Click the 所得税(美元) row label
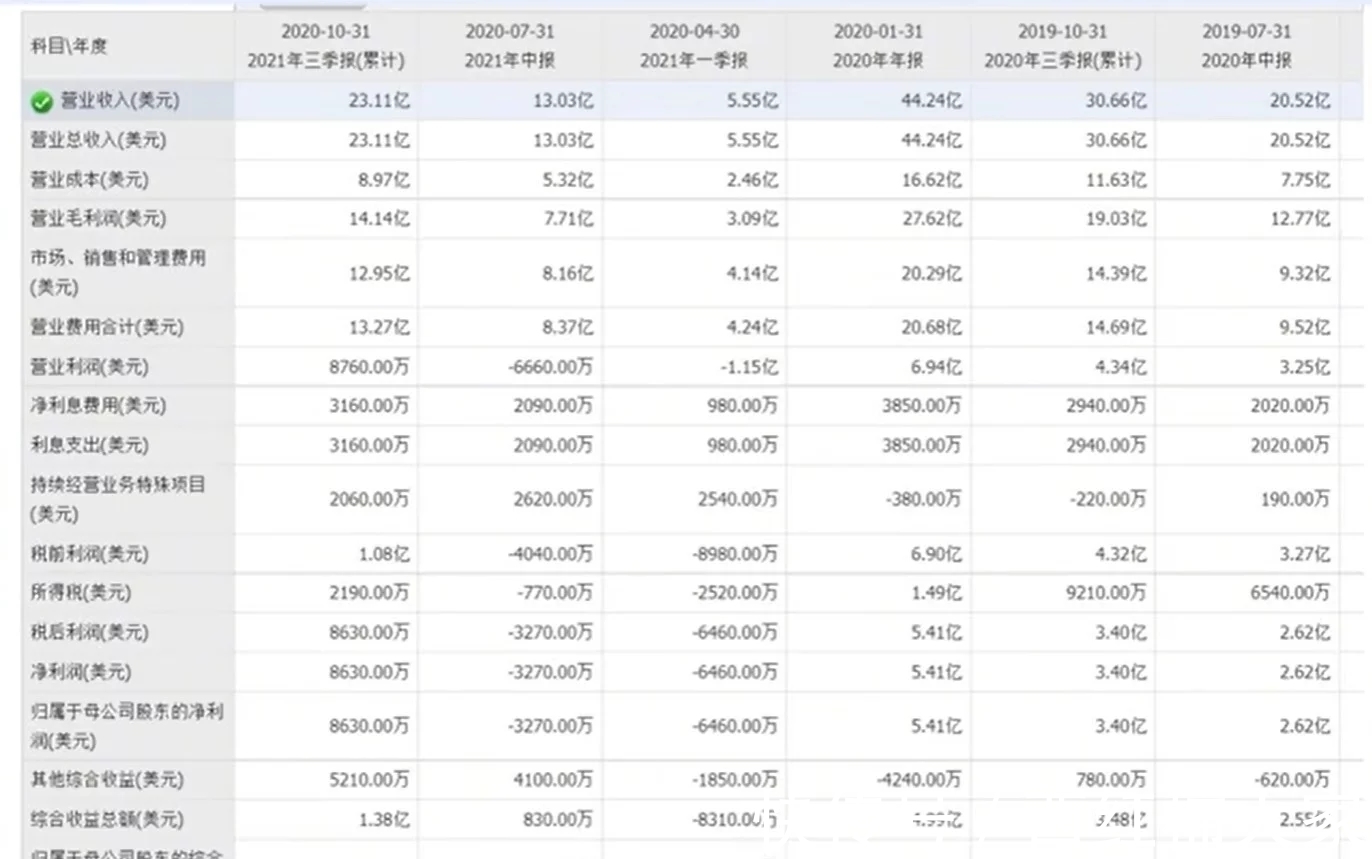The height and width of the screenshot is (859, 1372). pos(81,593)
